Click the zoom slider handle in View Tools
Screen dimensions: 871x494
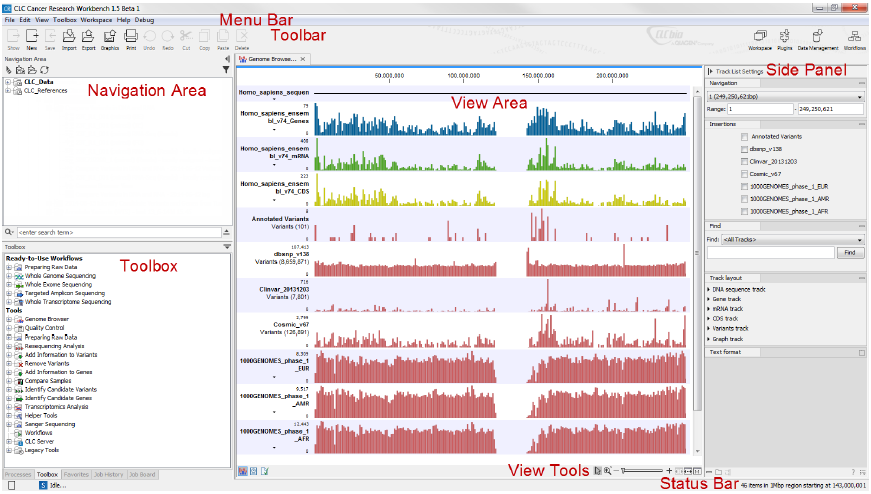click(624, 471)
